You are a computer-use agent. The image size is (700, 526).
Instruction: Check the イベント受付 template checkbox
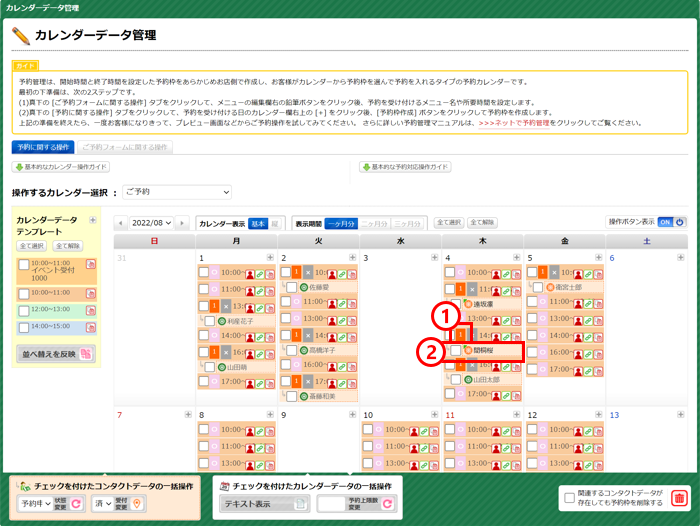(24, 264)
